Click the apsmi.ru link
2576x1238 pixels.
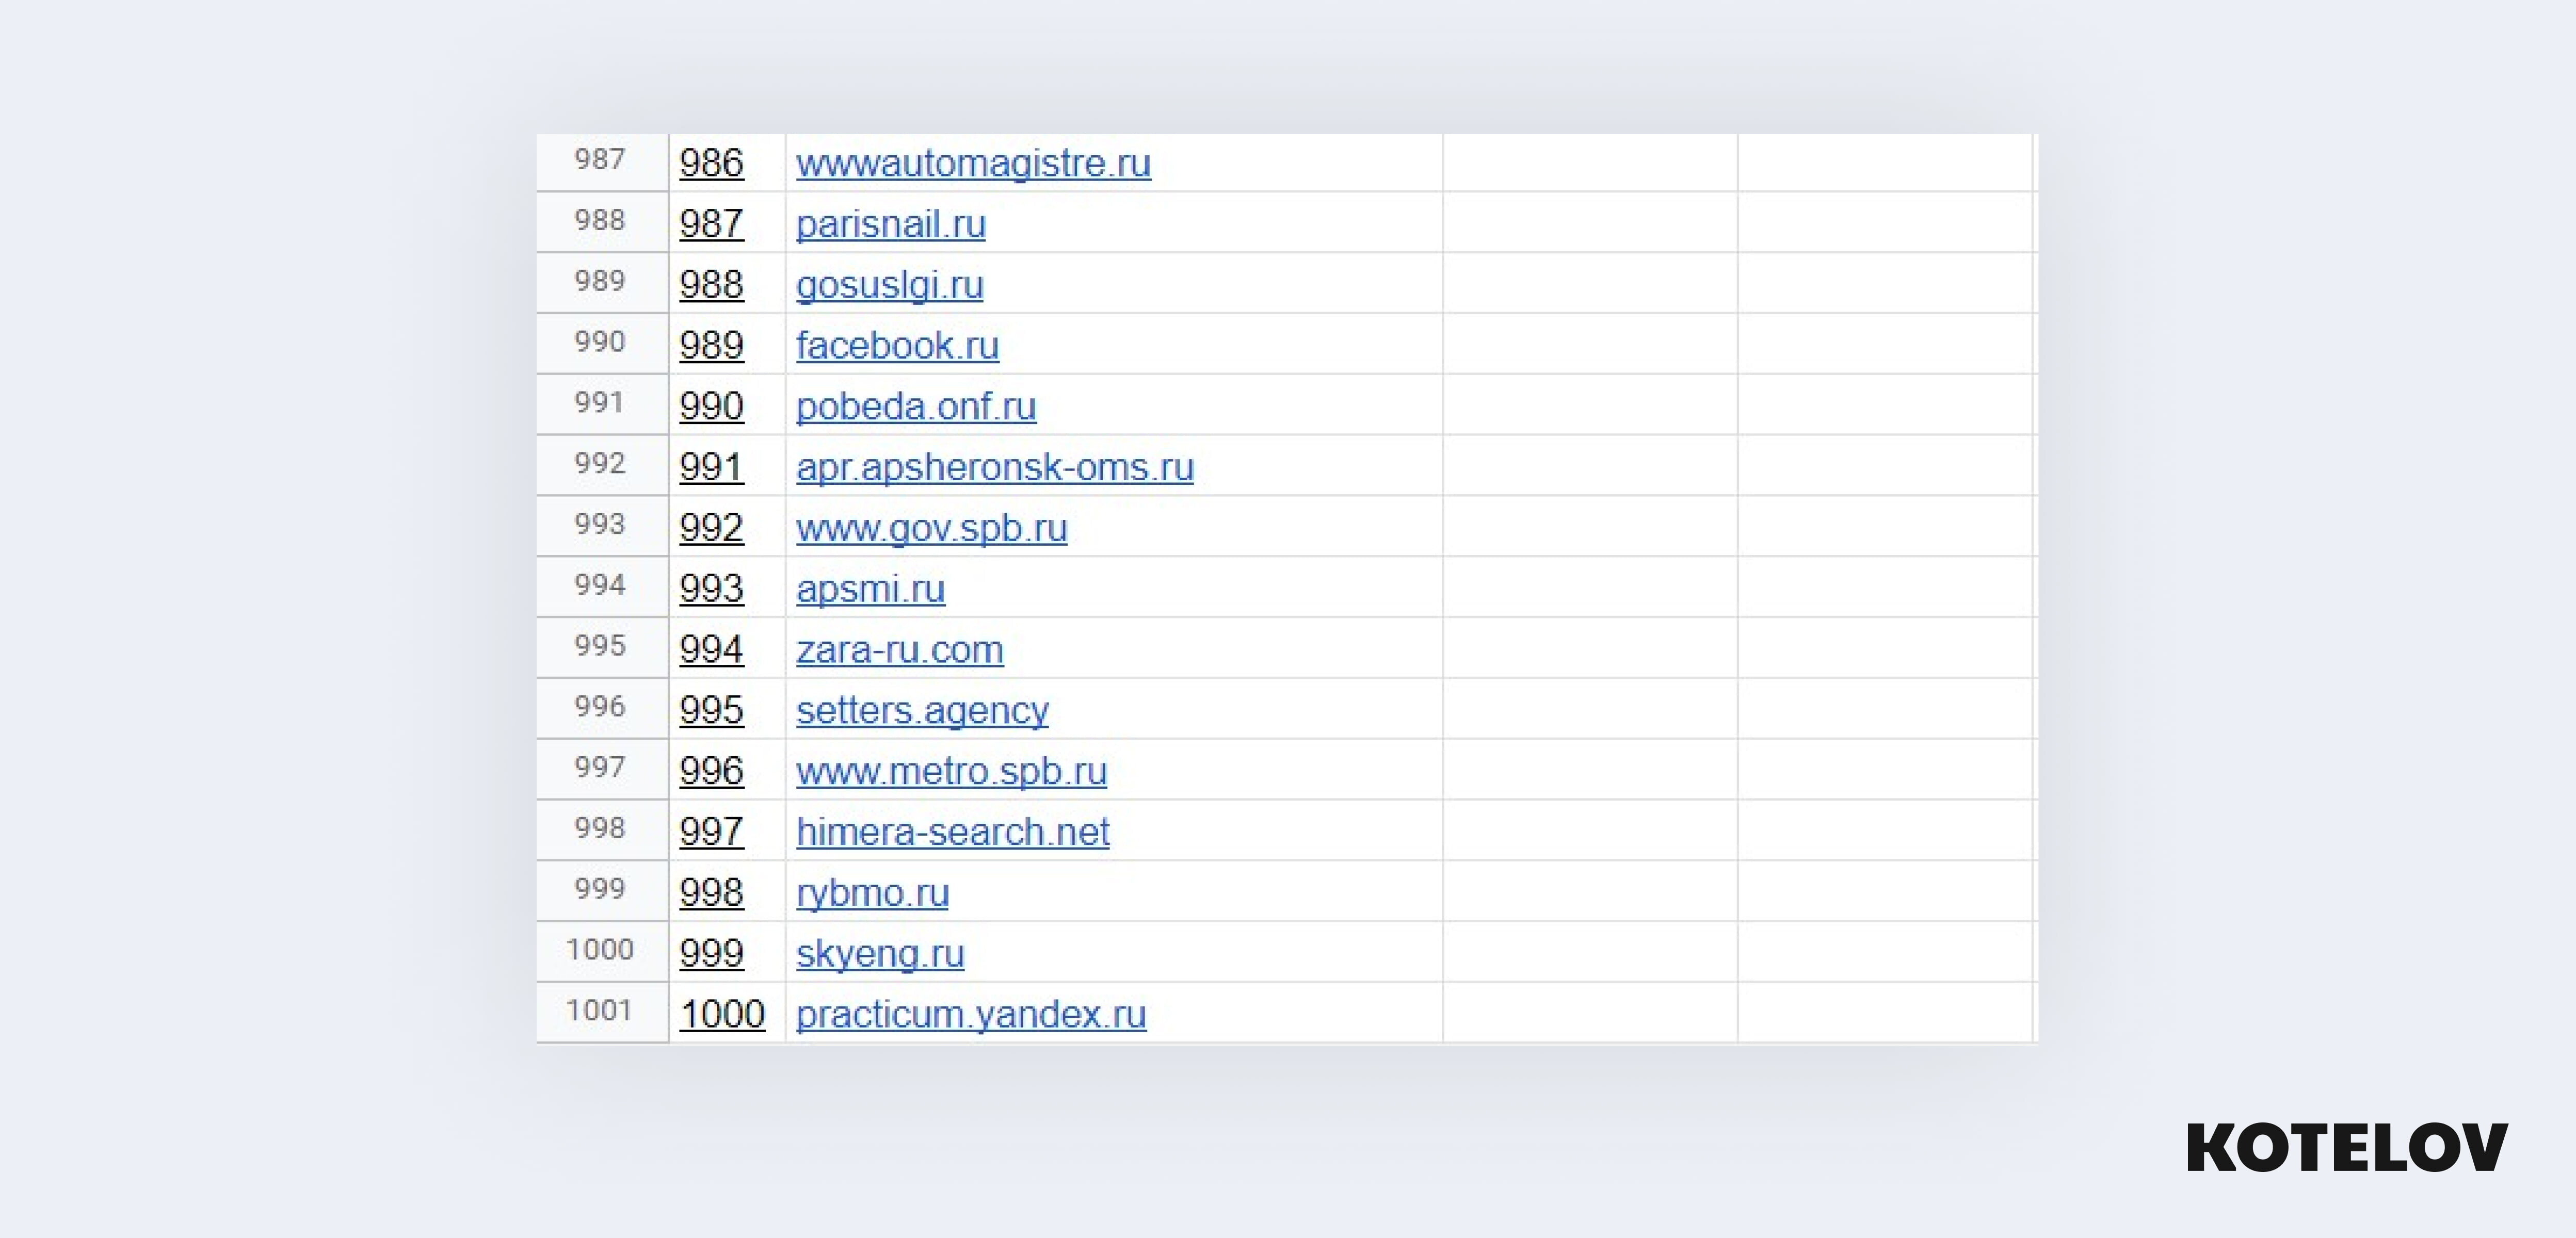coord(870,589)
